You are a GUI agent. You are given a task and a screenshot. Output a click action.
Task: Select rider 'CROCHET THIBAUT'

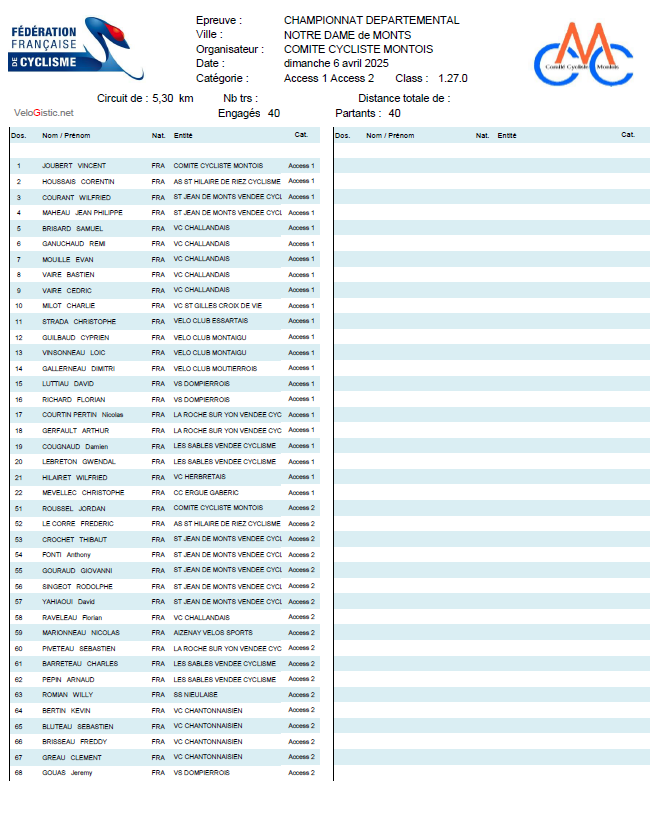point(75,540)
